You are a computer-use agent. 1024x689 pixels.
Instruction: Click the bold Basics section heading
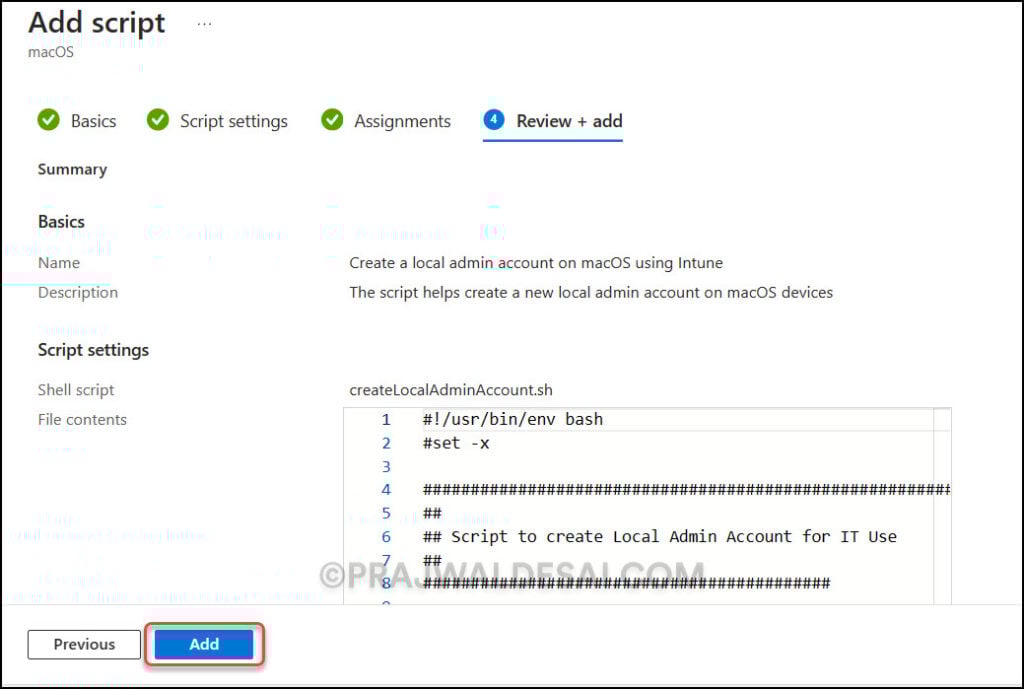(61, 221)
